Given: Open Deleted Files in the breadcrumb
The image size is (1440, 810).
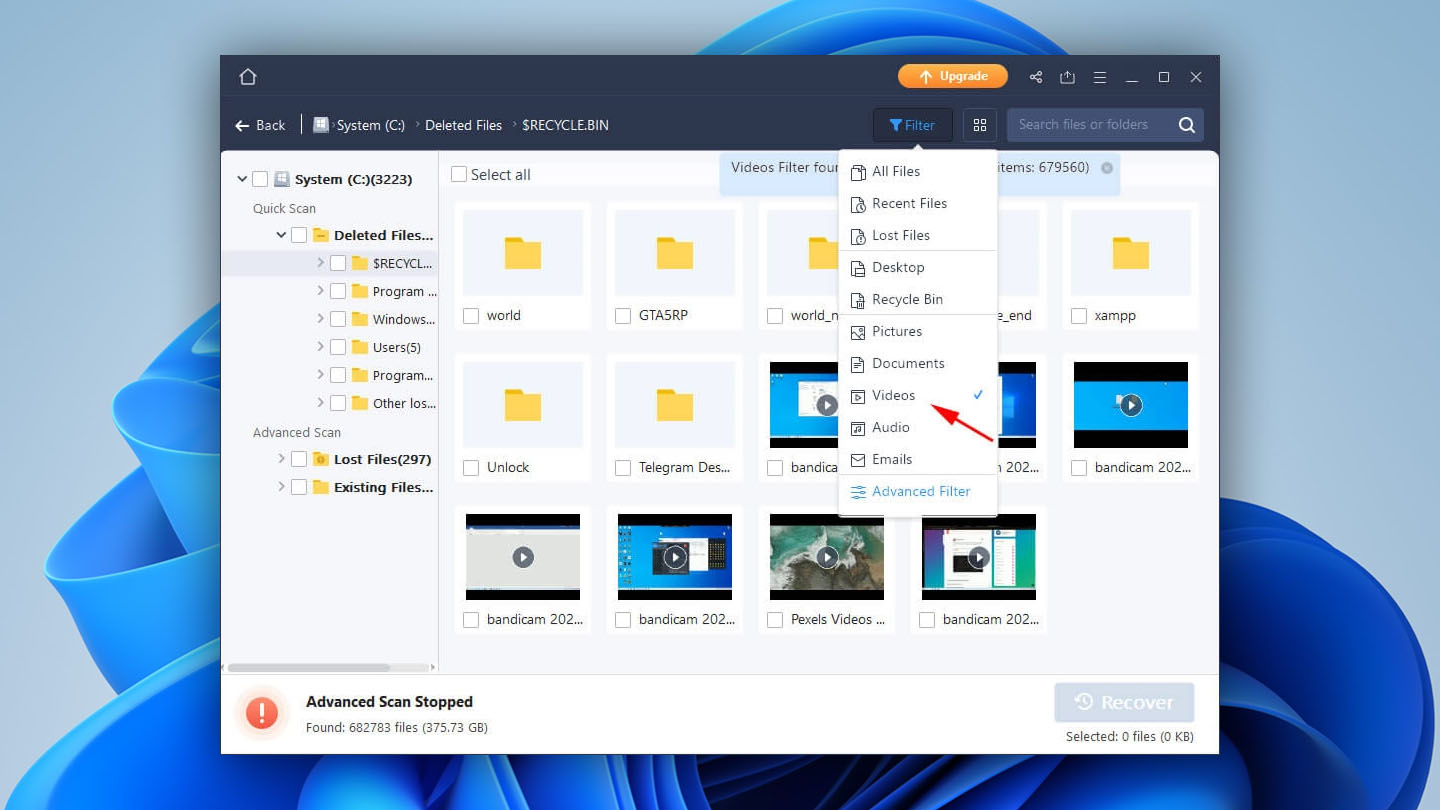Looking at the screenshot, I should (x=463, y=125).
